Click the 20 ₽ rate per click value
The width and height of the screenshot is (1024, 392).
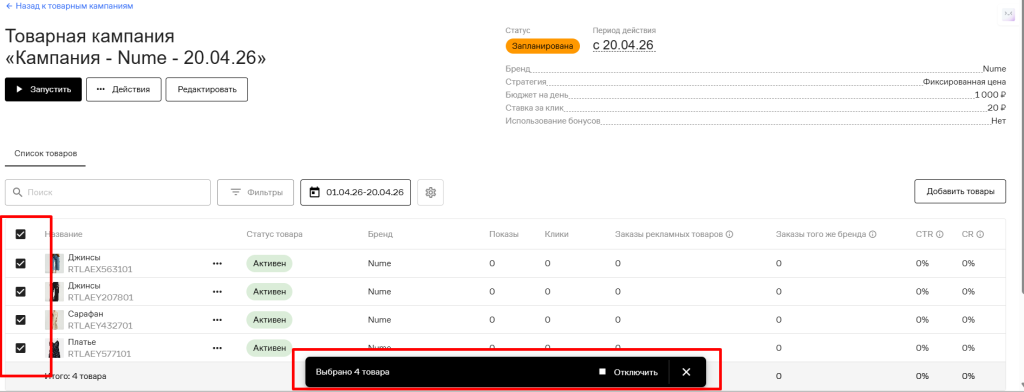997,108
